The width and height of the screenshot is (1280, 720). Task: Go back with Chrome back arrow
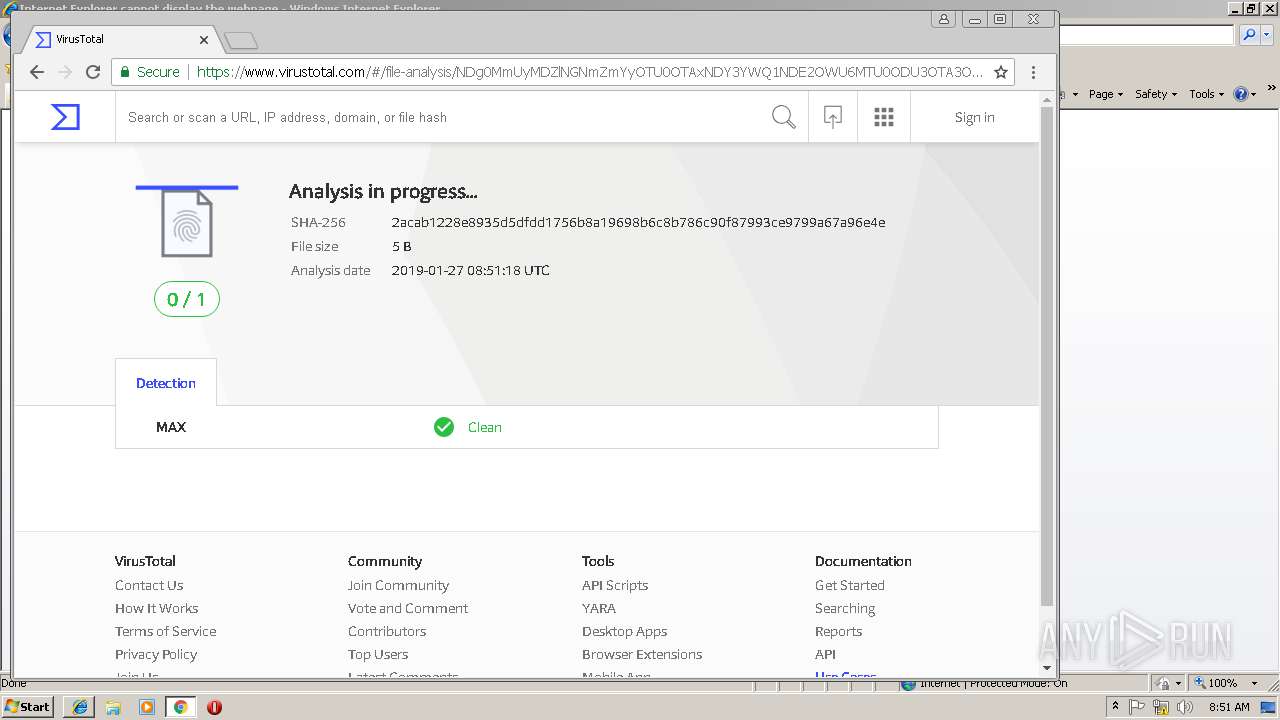pyautogui.click(x=37, y=72)
